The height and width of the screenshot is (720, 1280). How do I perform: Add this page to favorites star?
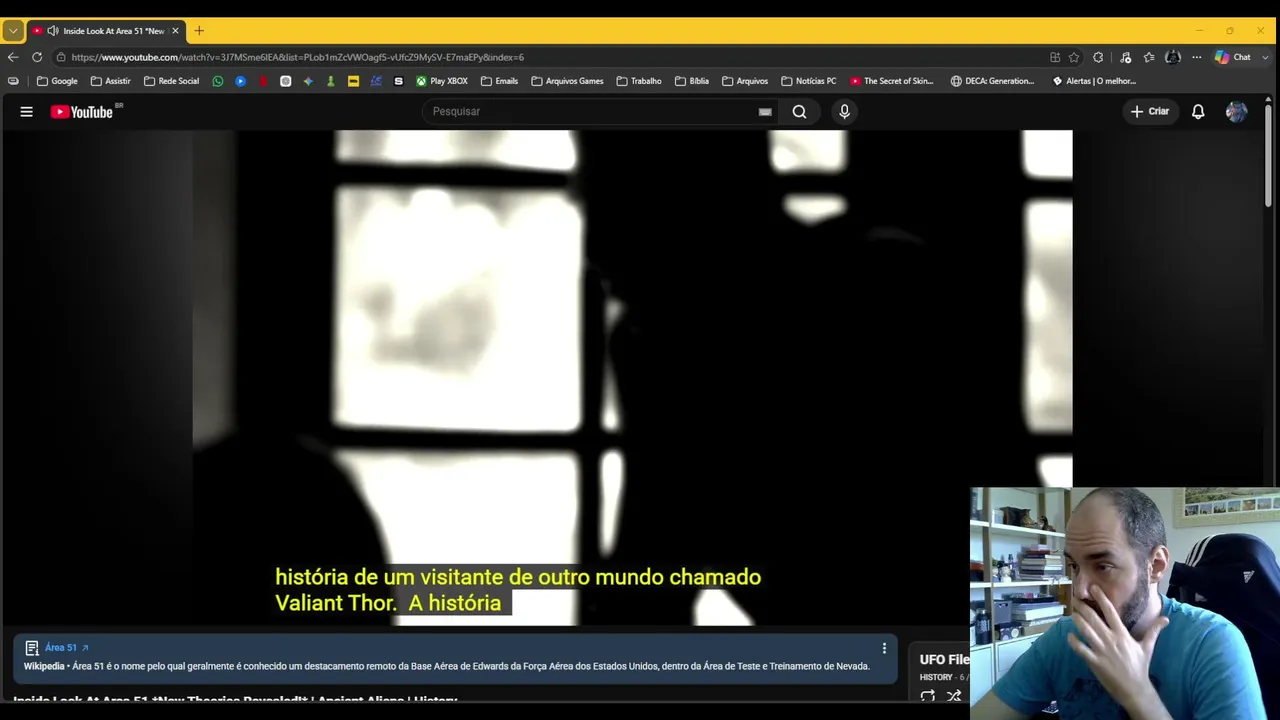tap(1074, 57)
